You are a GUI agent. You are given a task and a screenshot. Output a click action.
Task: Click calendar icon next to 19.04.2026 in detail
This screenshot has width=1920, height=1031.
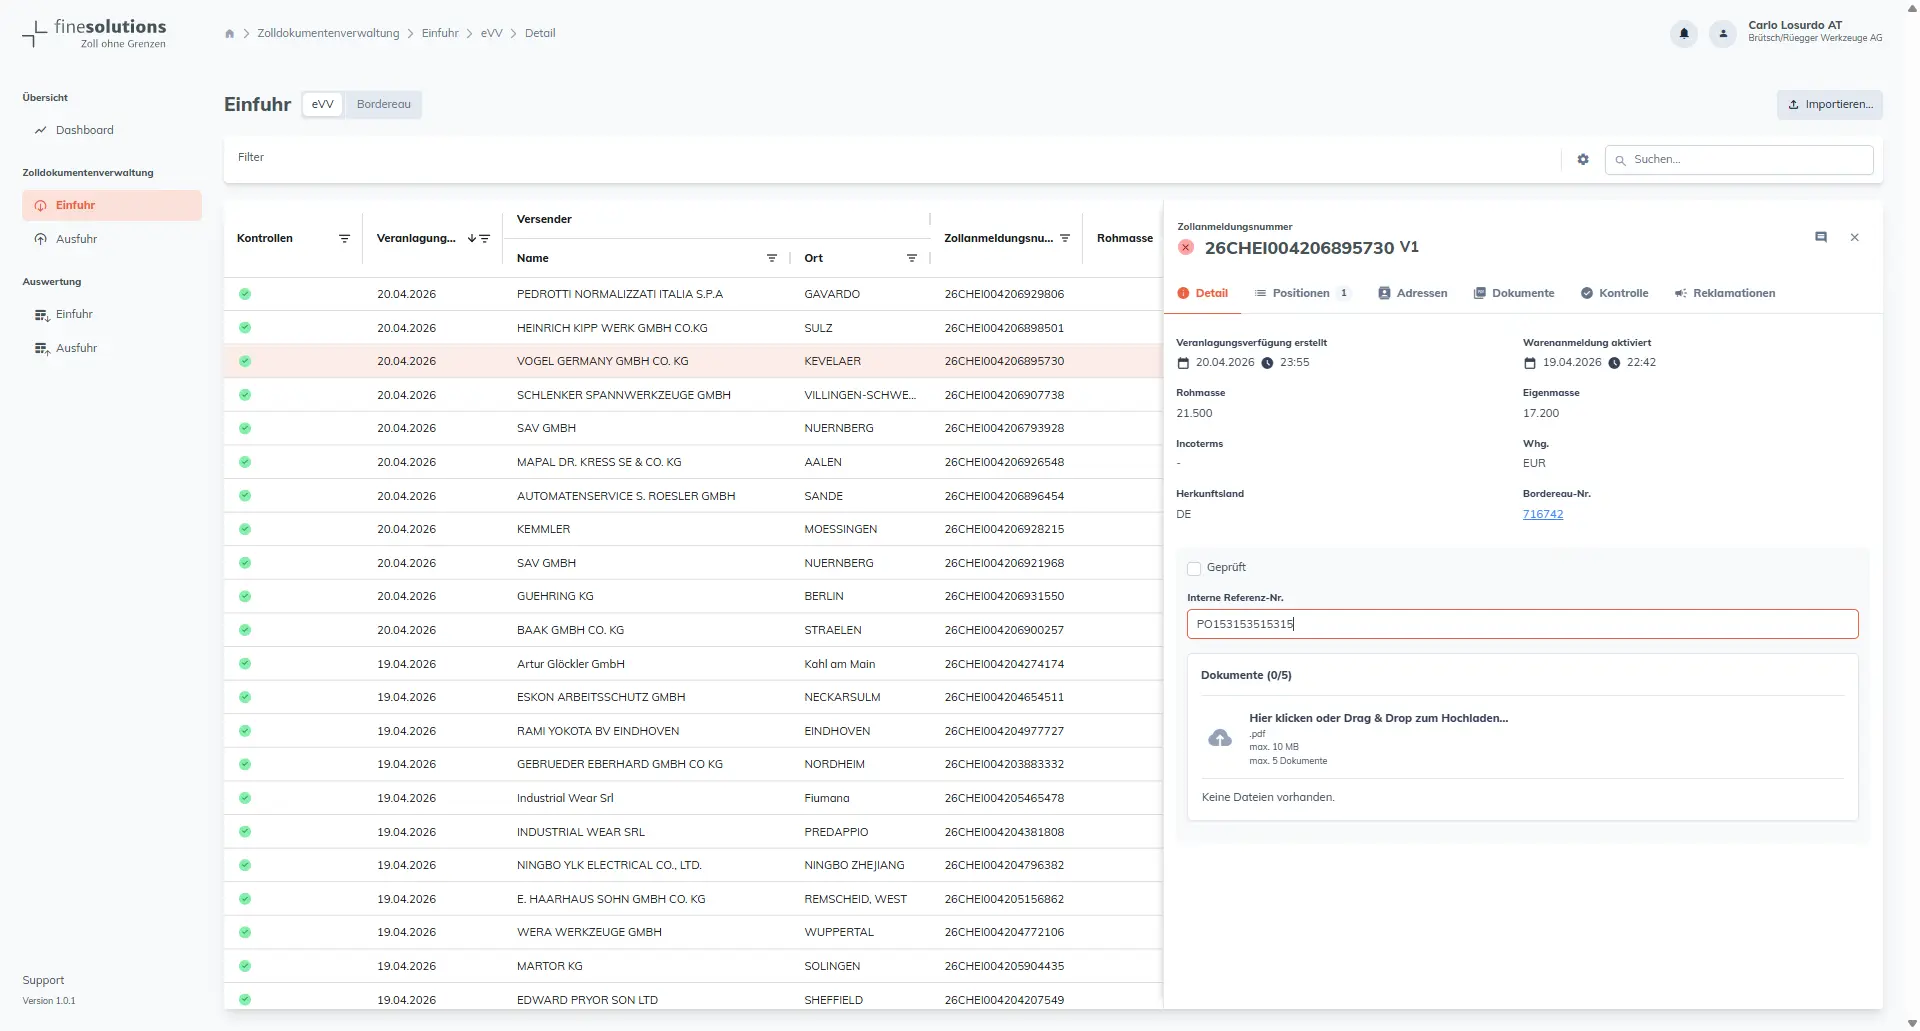(1529, 363)
